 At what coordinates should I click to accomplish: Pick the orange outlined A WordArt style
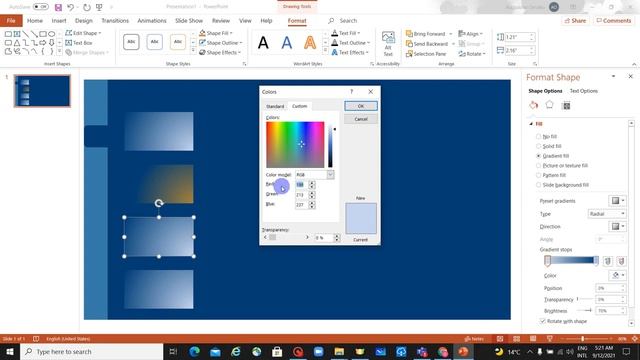pos(310,42)
